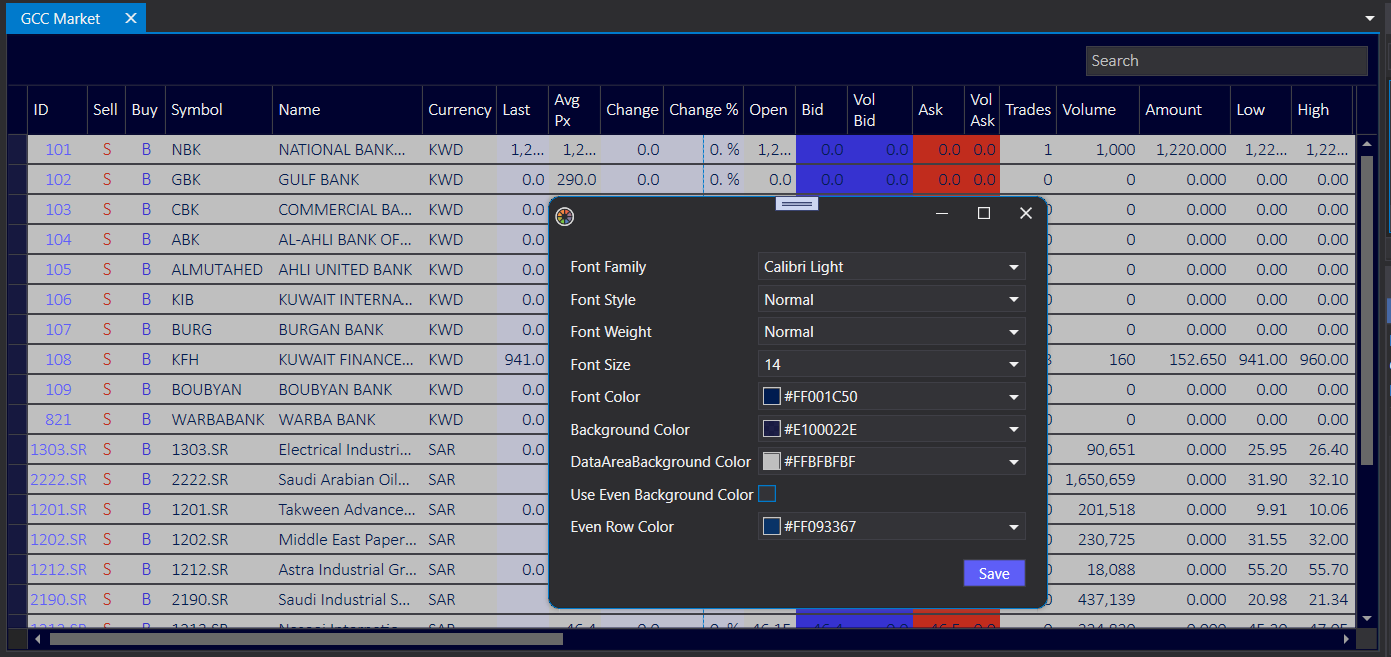The height and width of the screenshot is (657, 1391).
Task: Choose the Even Row Color swatch #FF093367
Action: pyautogui.click(x=771, y=526)
